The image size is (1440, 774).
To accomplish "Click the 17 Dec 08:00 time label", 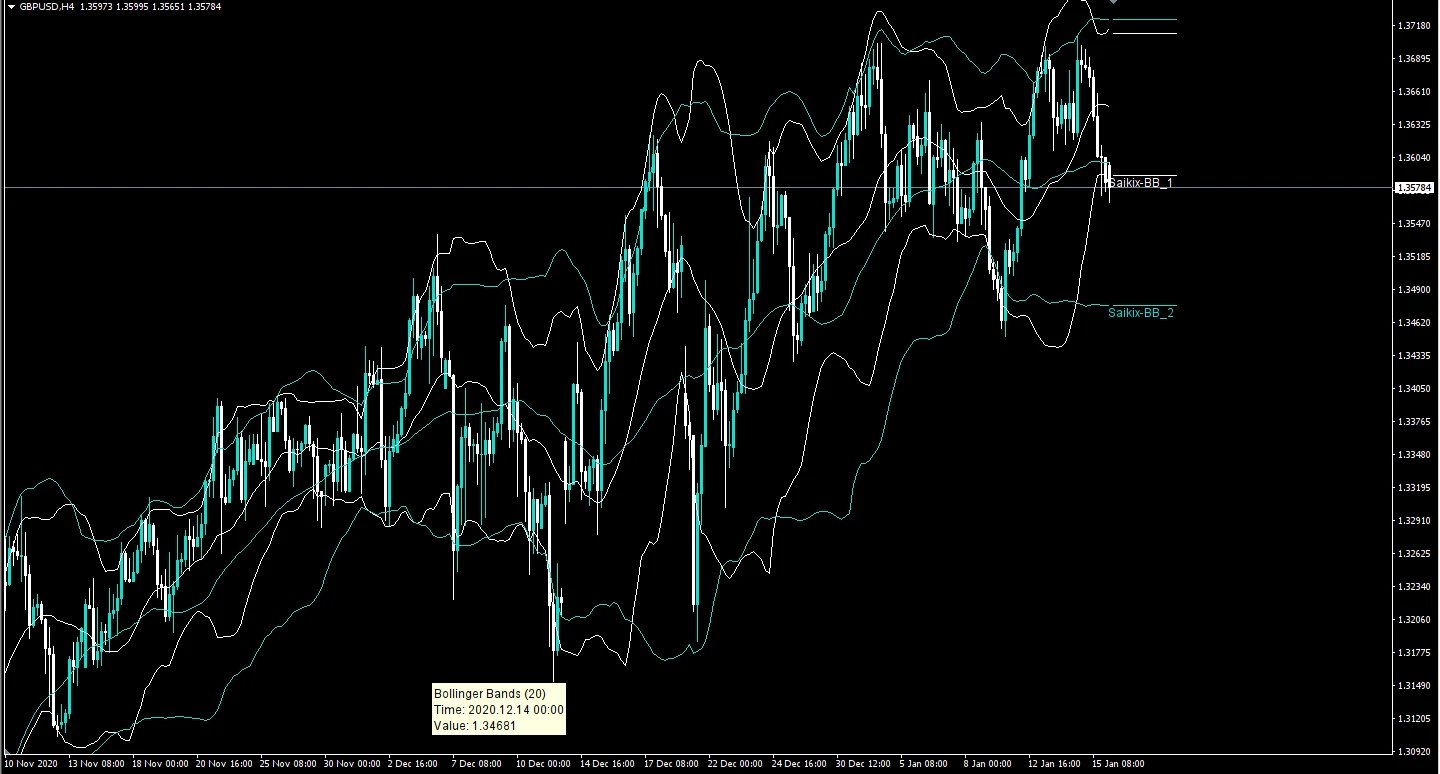I will pyautogui.click(x=672, y=764).
